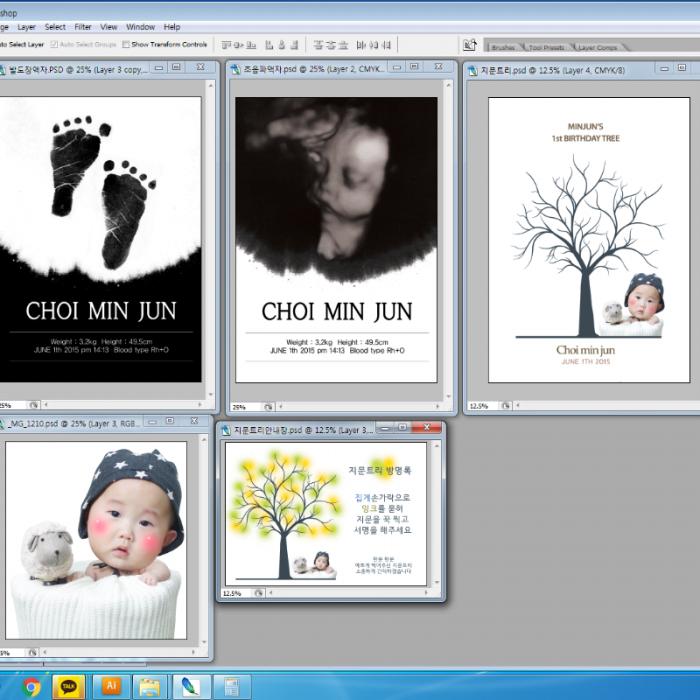Image resolution: width=700 pixels, height=700 pixels.
Task: Open the Window menu
Action: [140, 27]
